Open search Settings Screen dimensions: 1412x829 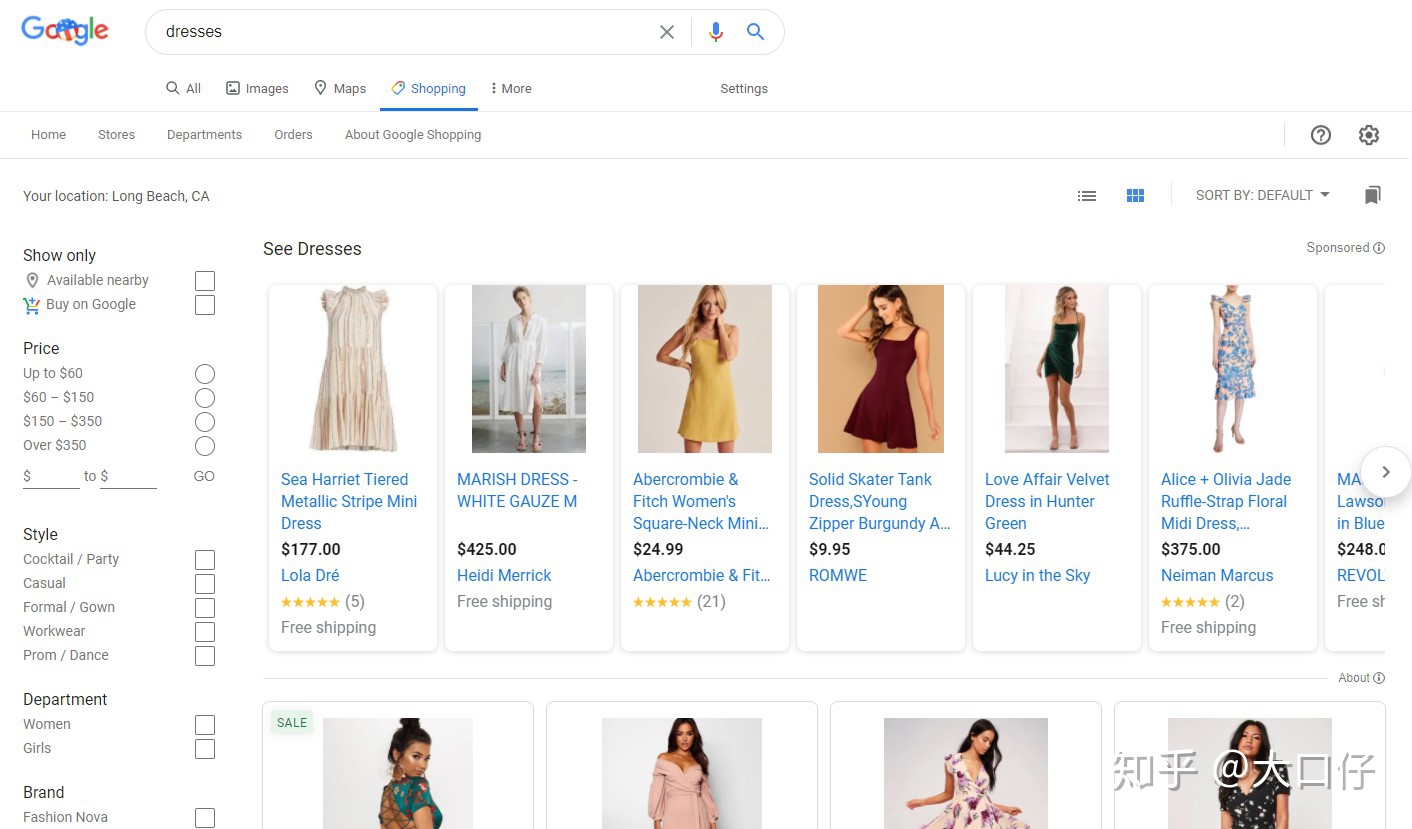pyautogui.click(x=744, y=89)
